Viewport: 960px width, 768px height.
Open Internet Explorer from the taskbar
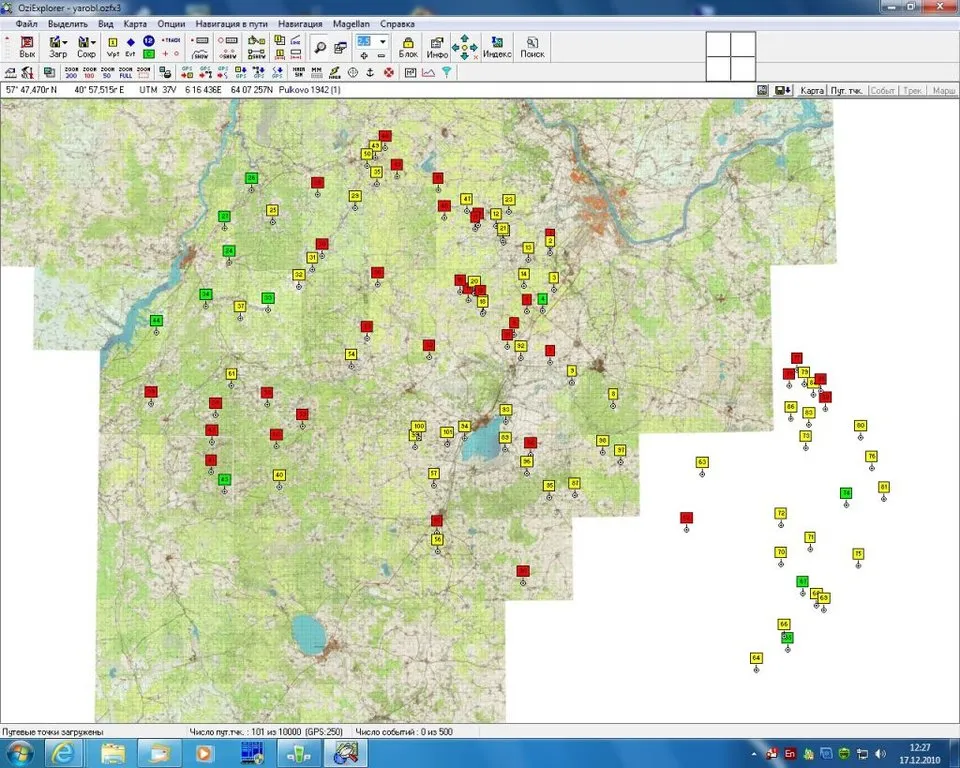[62, 753]
